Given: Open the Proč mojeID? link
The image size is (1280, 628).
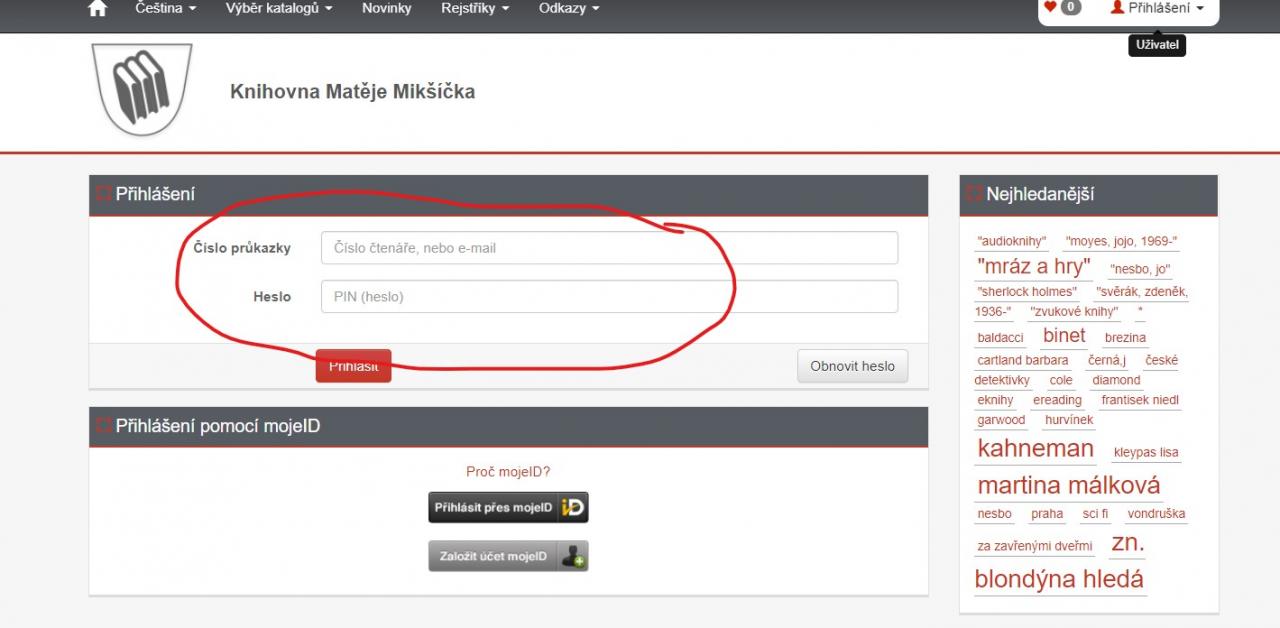Looking at the screenshot, I should coord(508,472).
